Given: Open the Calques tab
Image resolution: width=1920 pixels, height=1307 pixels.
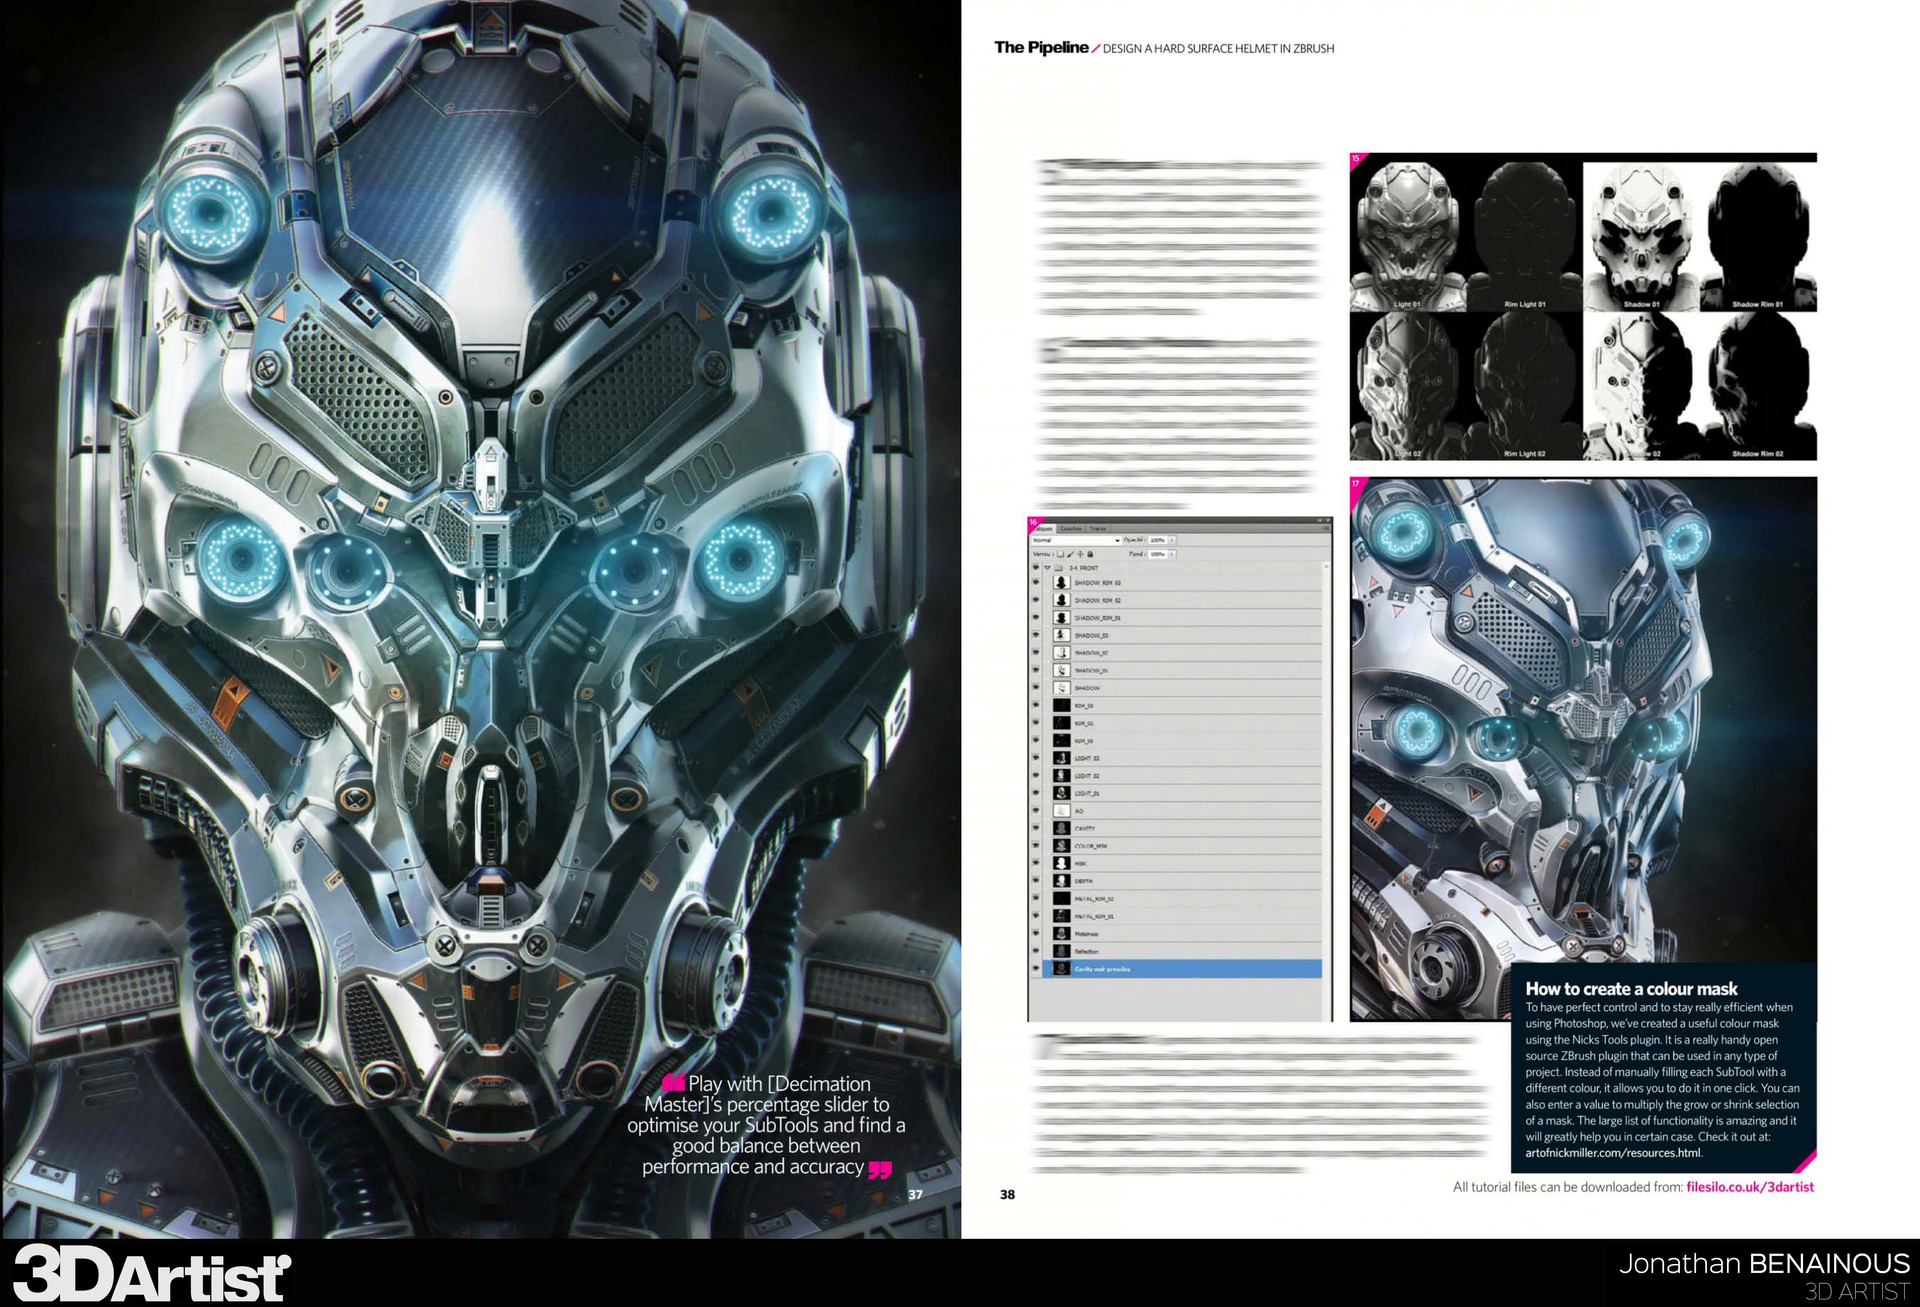Looking at the screenshot, I should point(1044,529).
